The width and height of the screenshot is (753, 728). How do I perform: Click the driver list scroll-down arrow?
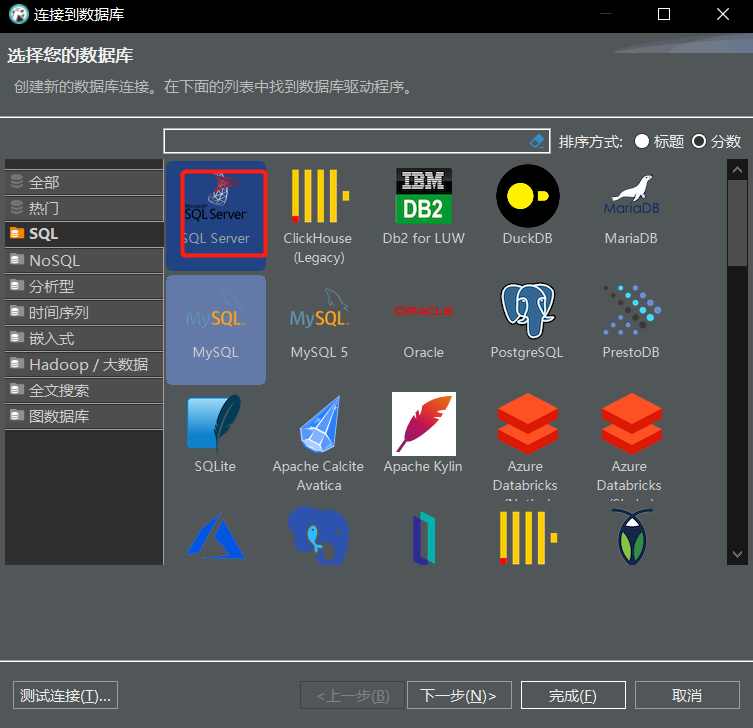tap(737, 554)
